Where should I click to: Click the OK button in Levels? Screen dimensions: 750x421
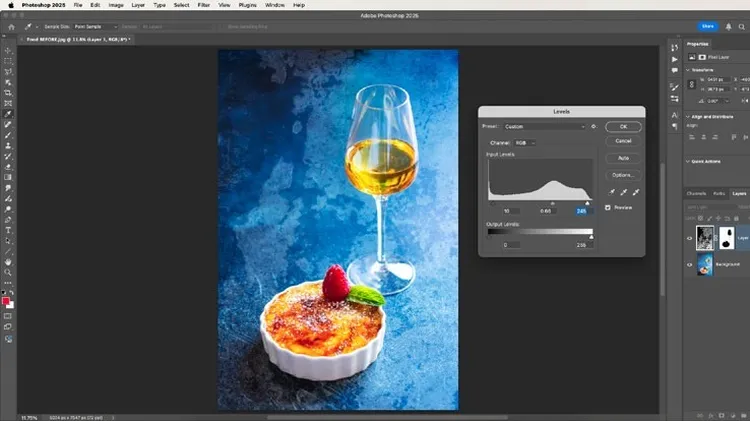click(623, 127)
